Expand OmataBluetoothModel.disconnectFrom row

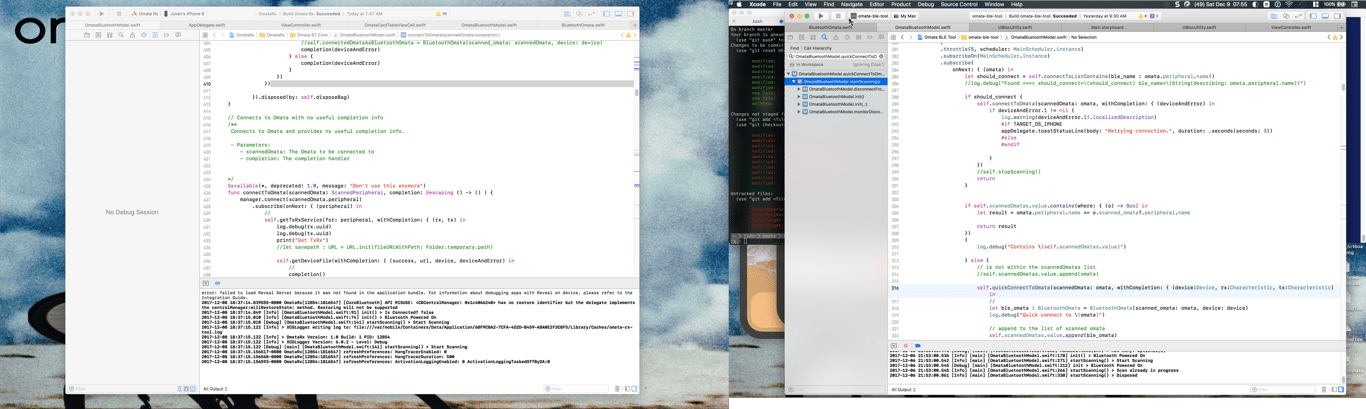click(799, 89)
